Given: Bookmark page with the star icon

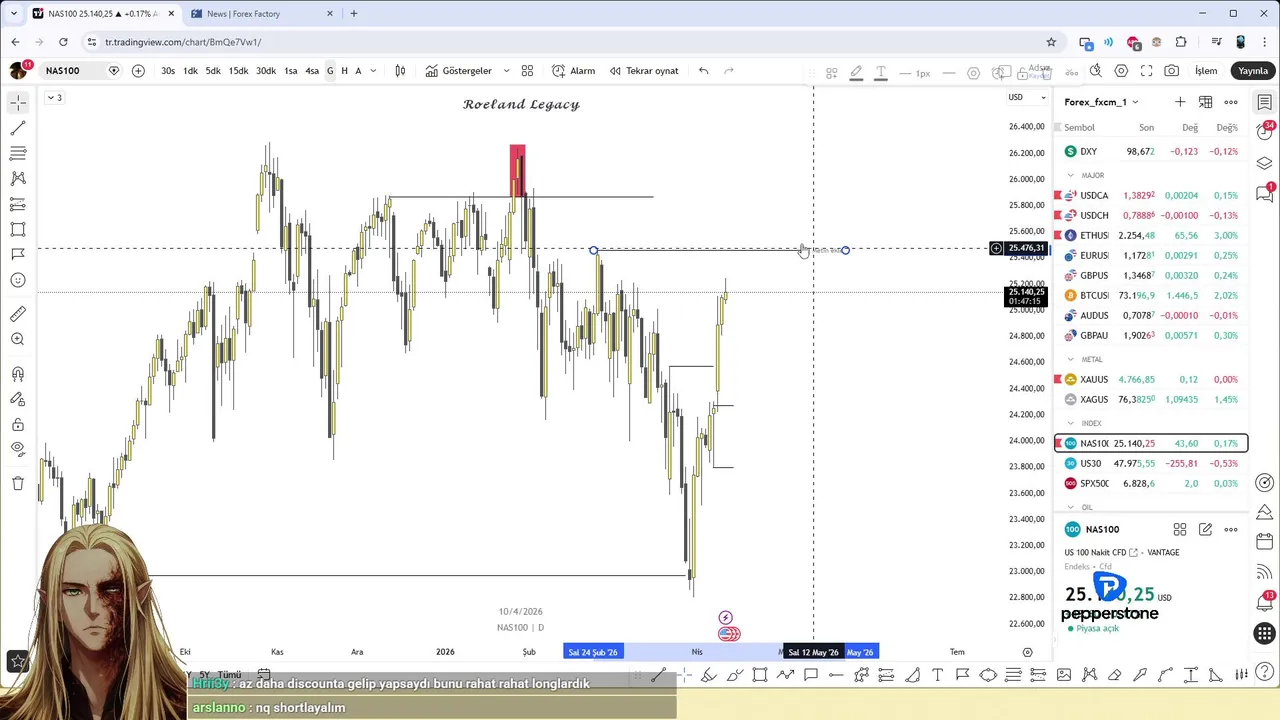Looking at the screenshot, I should pyautogui.click(x=1051, y=42).
